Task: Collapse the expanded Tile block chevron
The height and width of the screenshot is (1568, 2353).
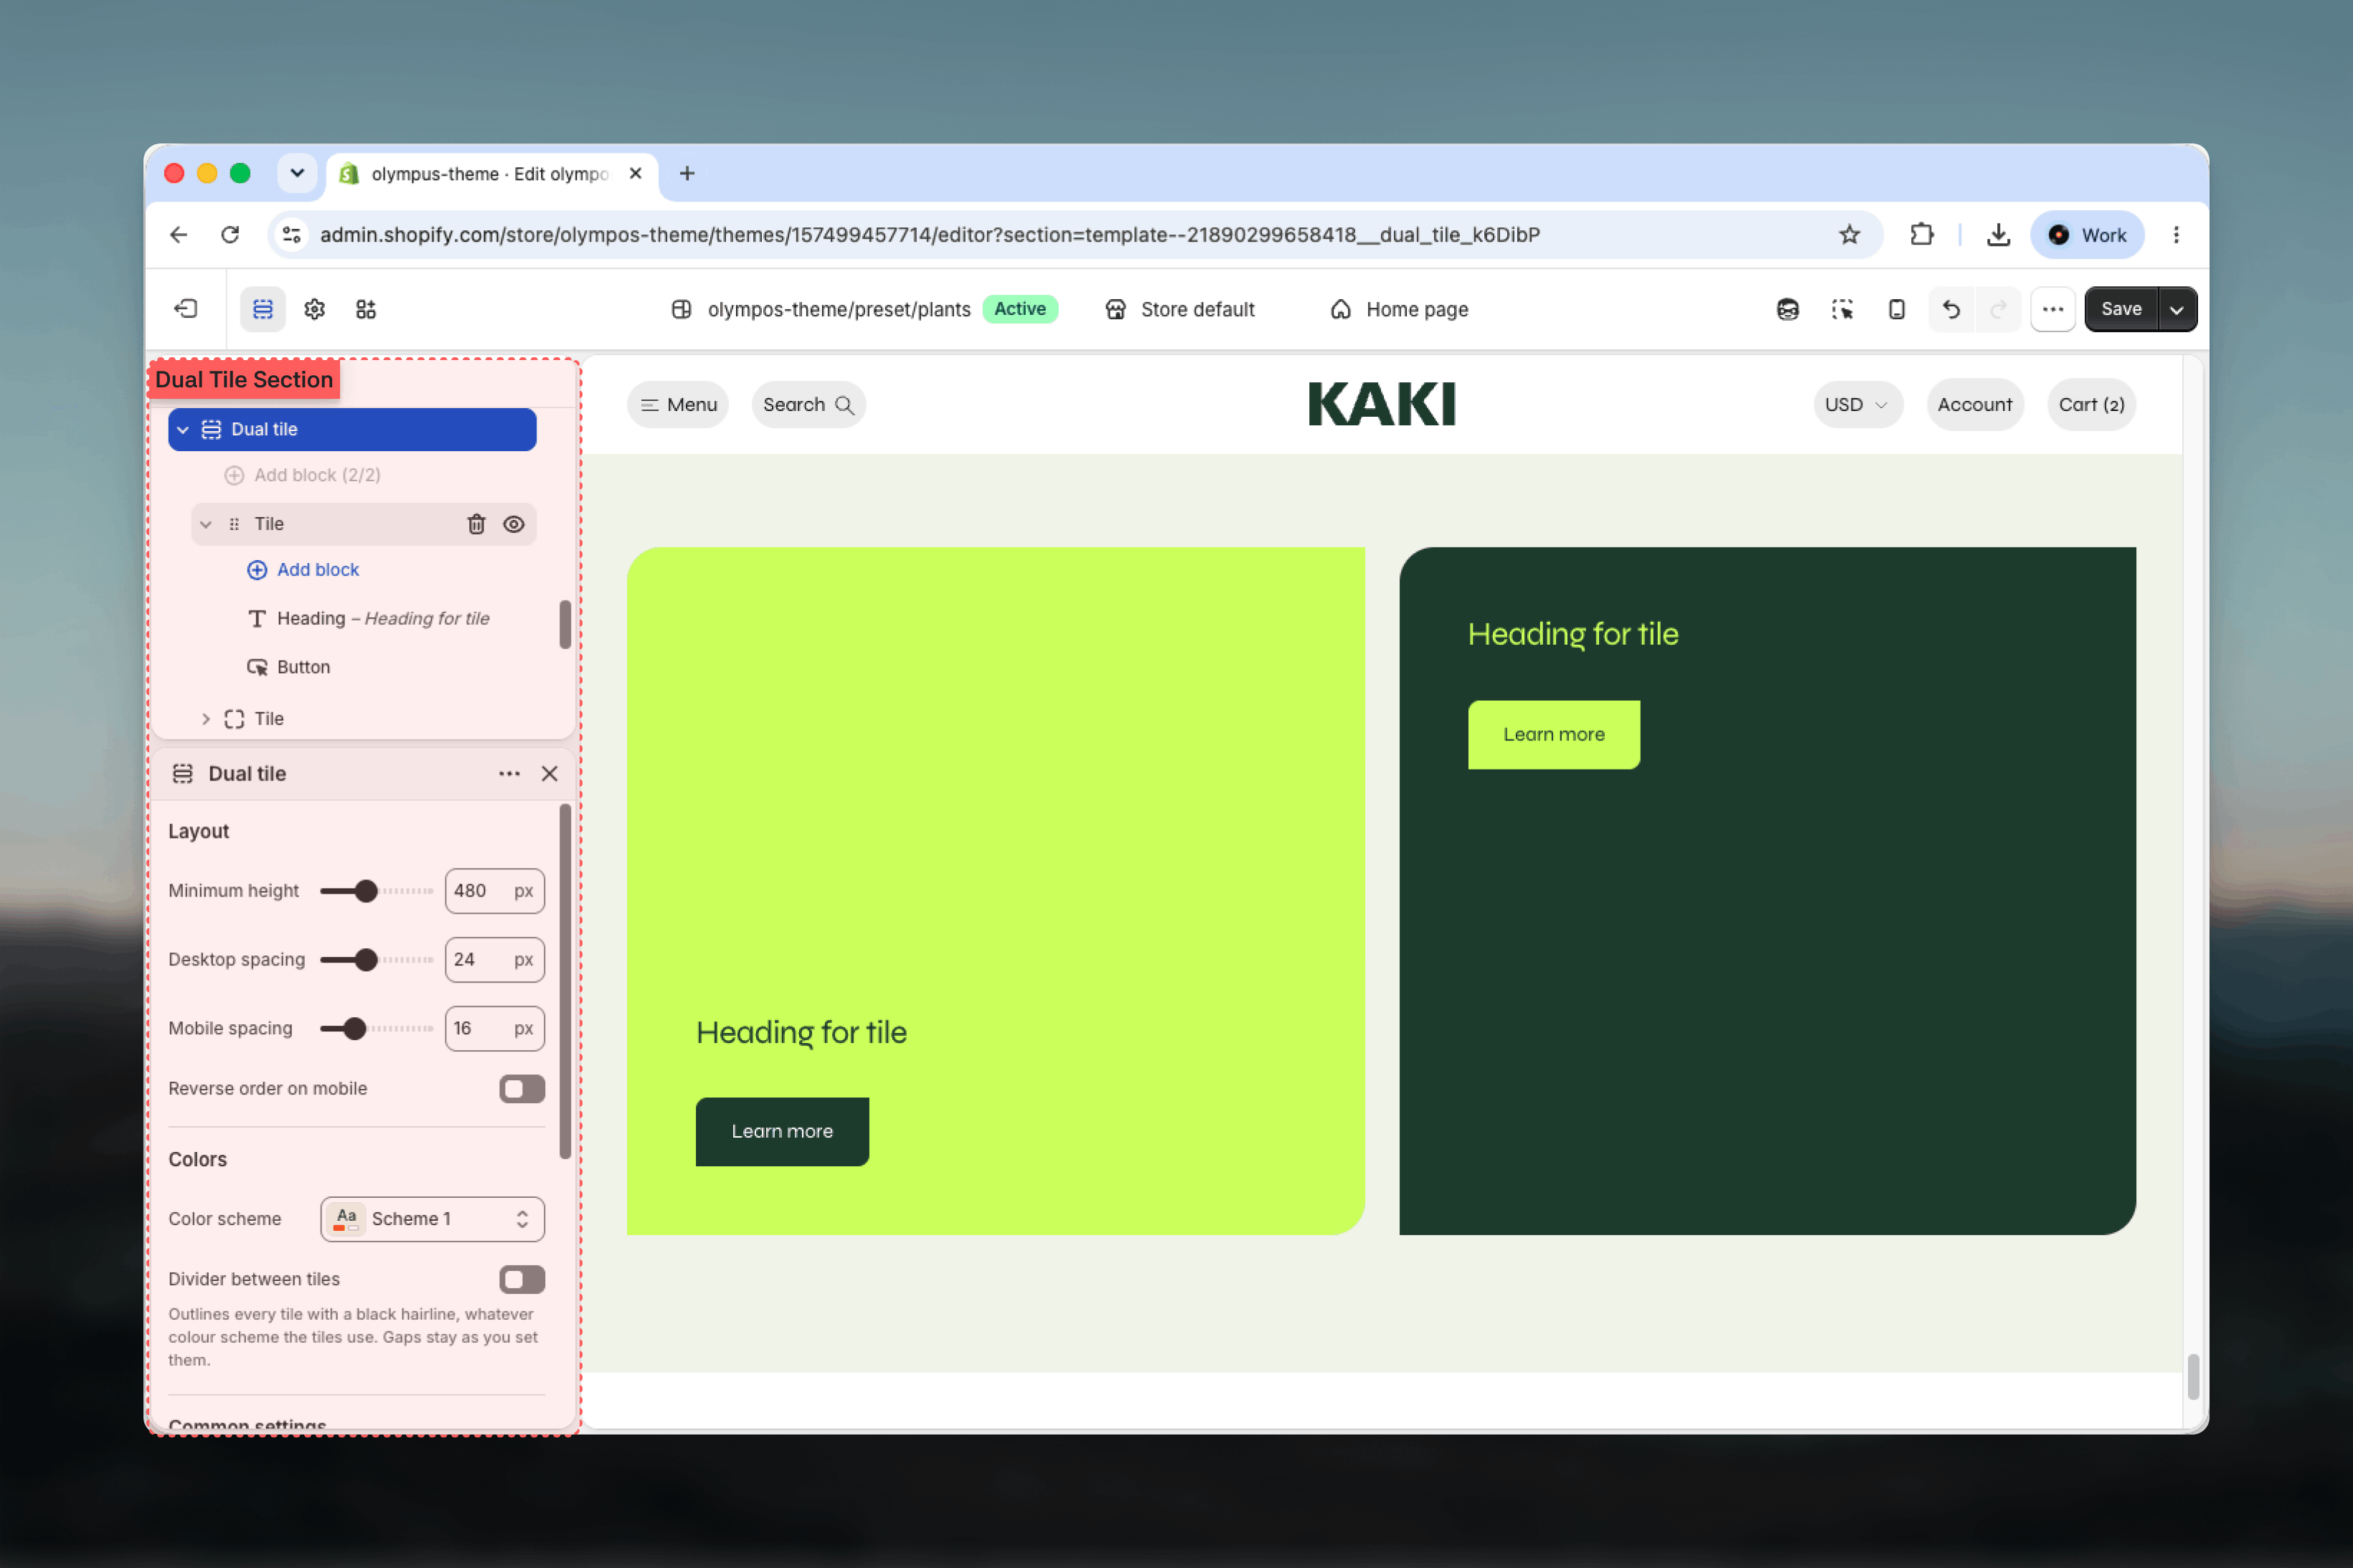Action: 206,524
